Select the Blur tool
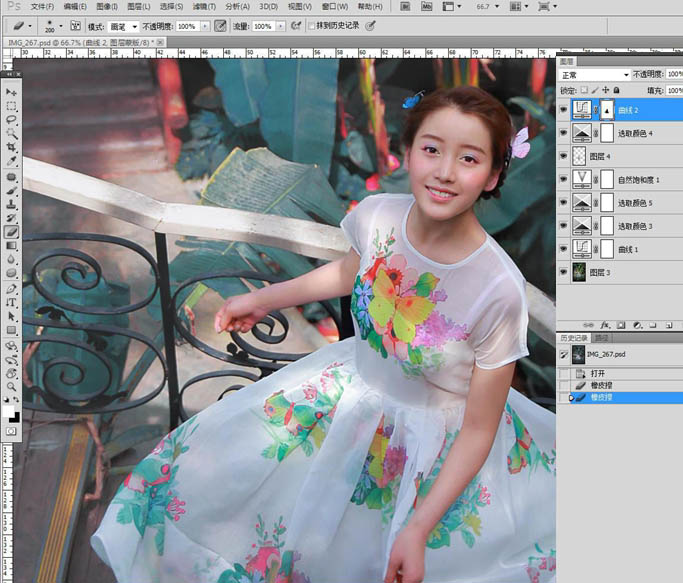 (11, 259)
